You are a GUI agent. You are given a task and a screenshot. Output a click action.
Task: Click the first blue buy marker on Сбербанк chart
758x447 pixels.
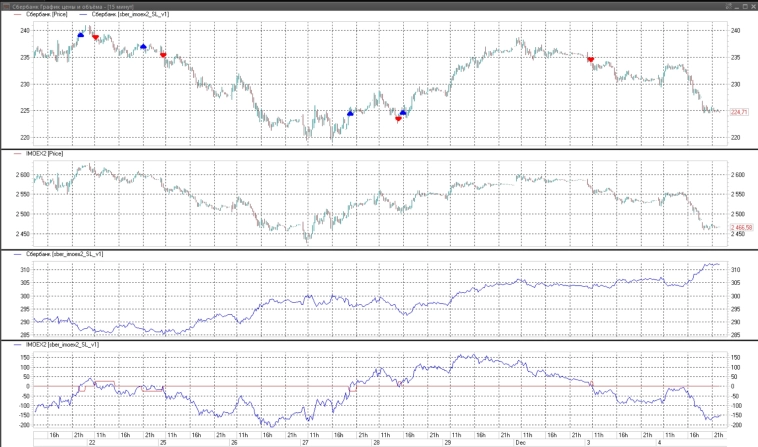(81, 34)
